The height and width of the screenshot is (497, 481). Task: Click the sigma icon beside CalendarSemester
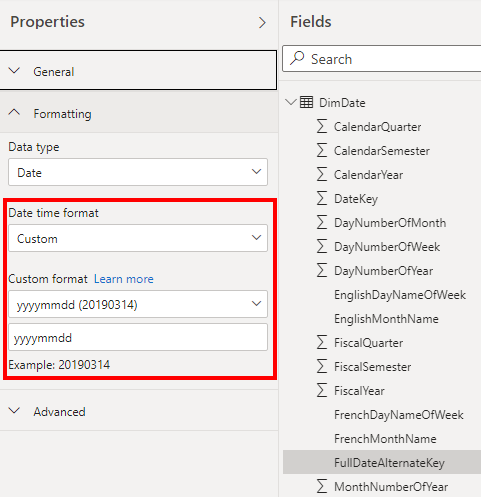click(322, 150)
